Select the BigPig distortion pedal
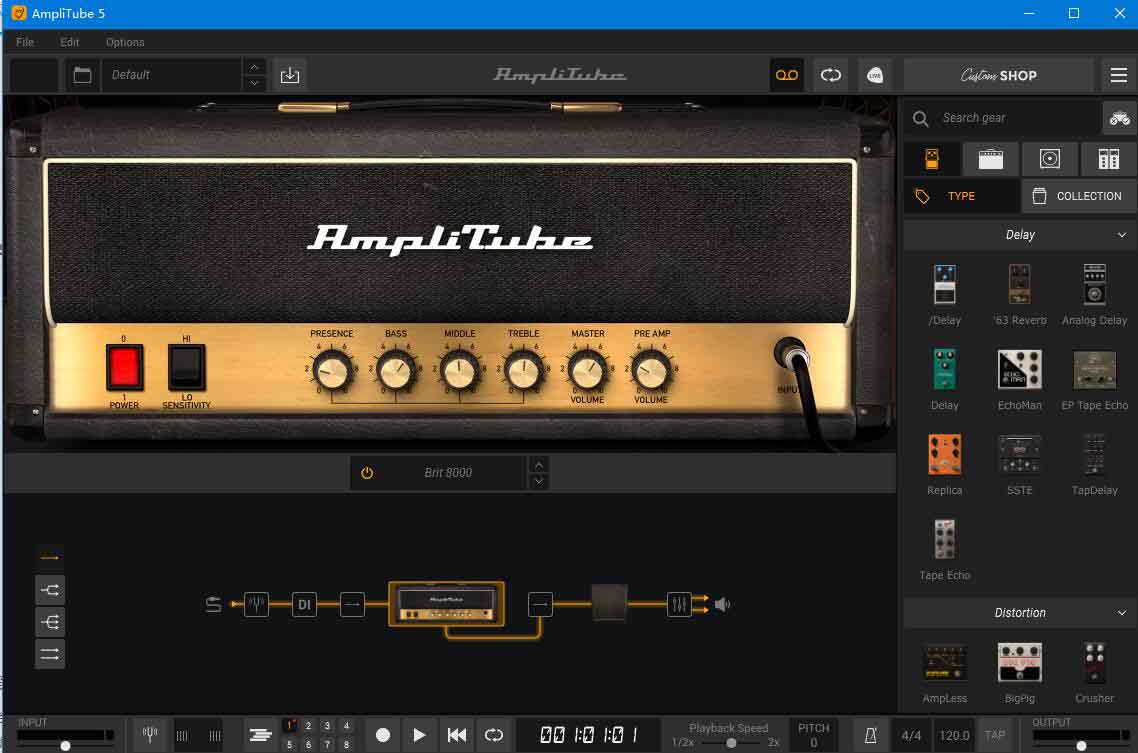 [x=1020, y=672]
